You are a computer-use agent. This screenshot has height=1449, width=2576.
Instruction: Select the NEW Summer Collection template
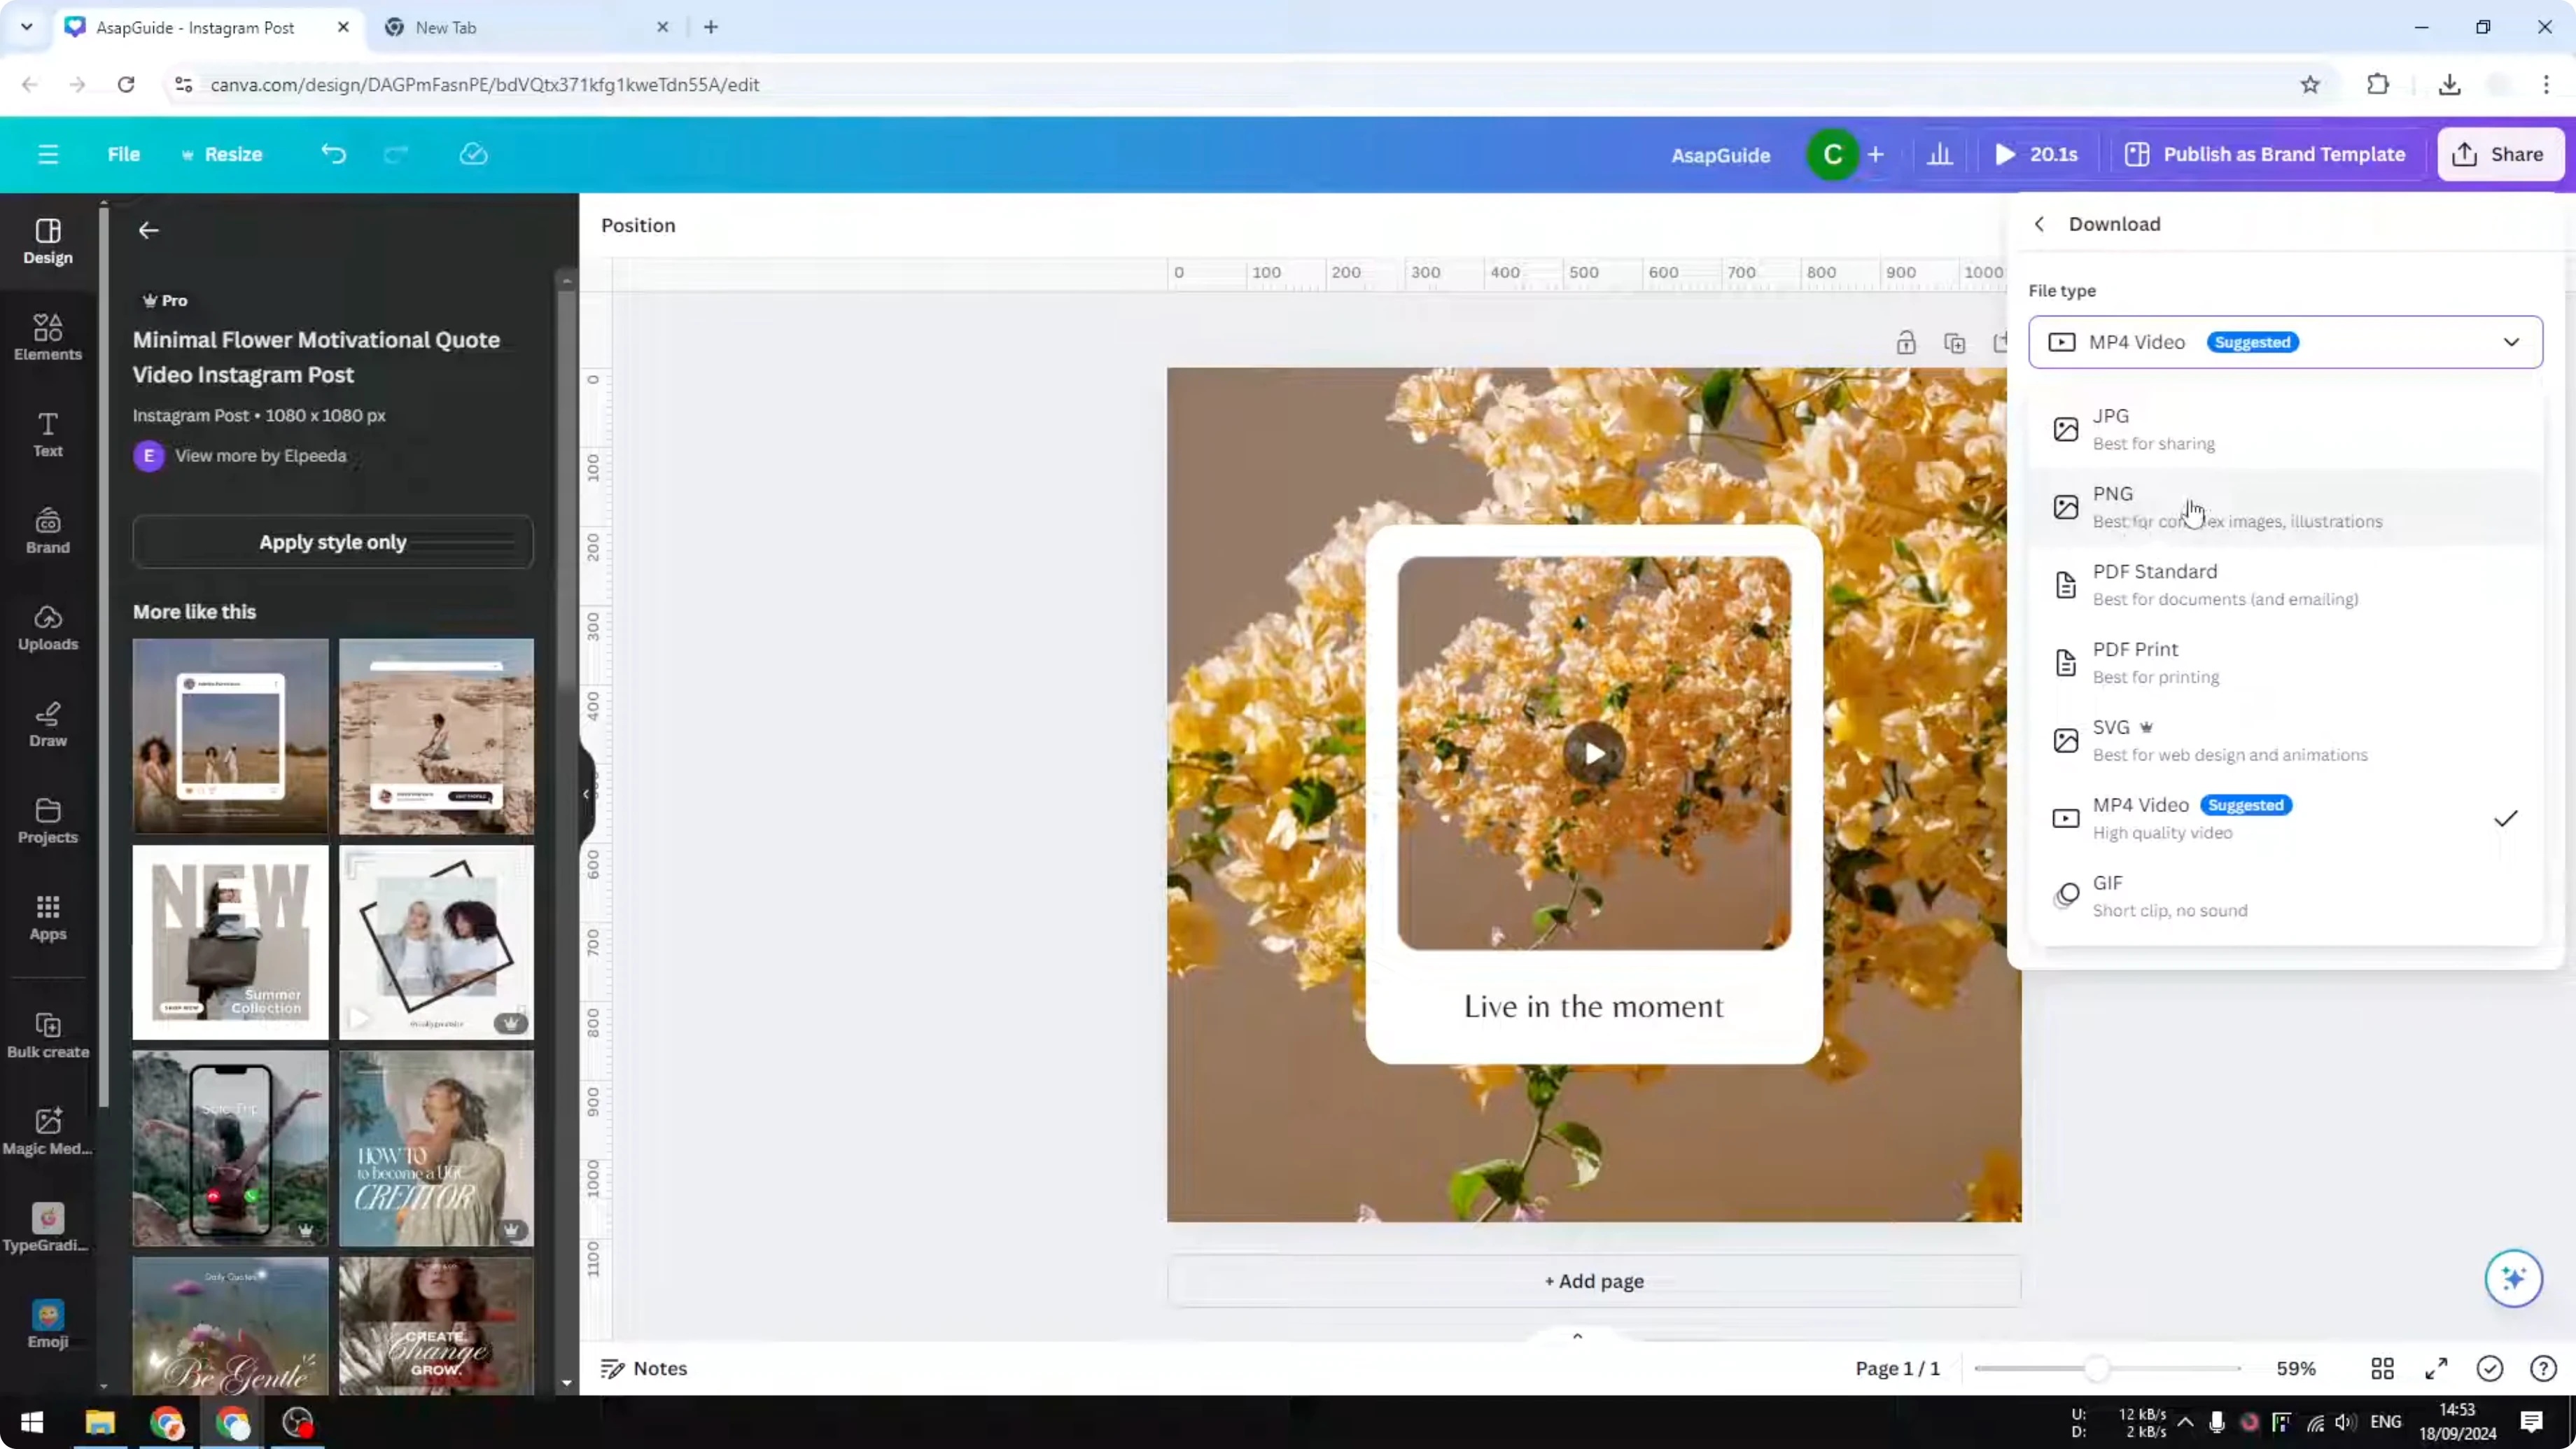pyautogui.click(x=230, y=942)
